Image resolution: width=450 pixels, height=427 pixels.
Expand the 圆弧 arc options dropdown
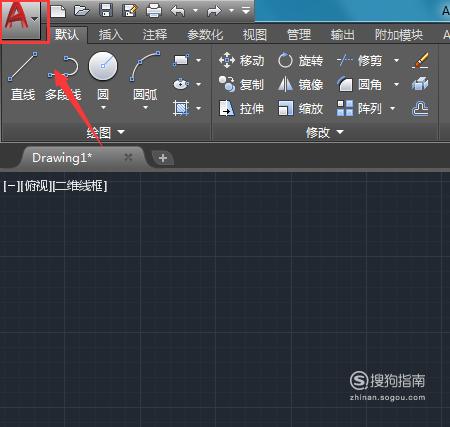(x=145, y=108)
